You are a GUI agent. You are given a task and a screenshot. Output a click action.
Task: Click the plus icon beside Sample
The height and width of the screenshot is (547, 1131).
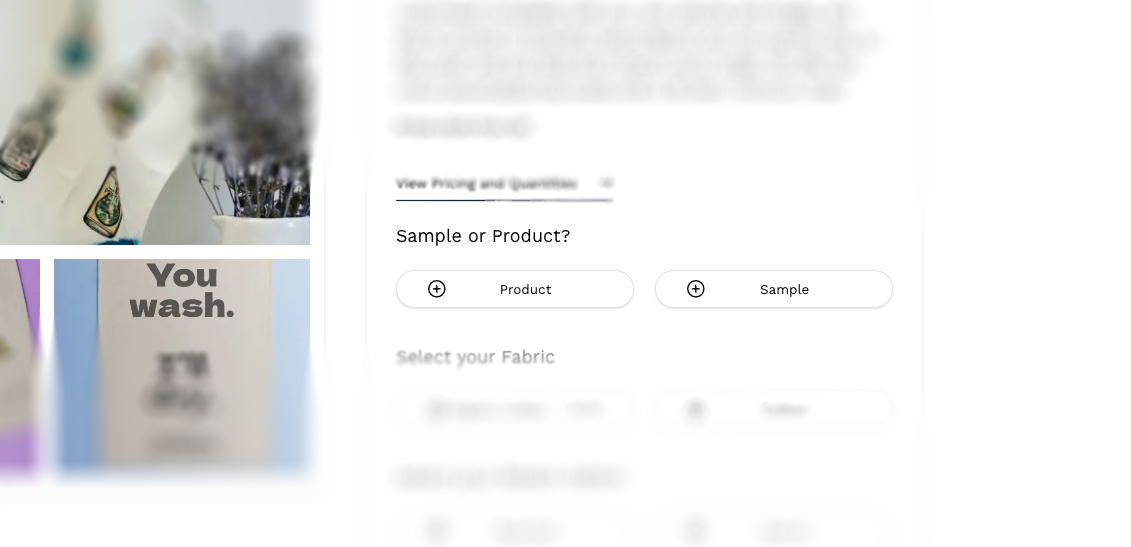pos(696,289)
